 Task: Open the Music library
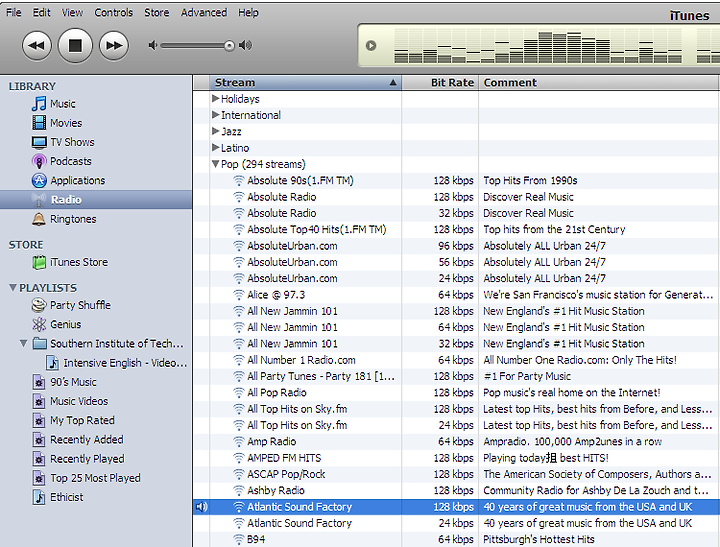(x=62, y=104)
